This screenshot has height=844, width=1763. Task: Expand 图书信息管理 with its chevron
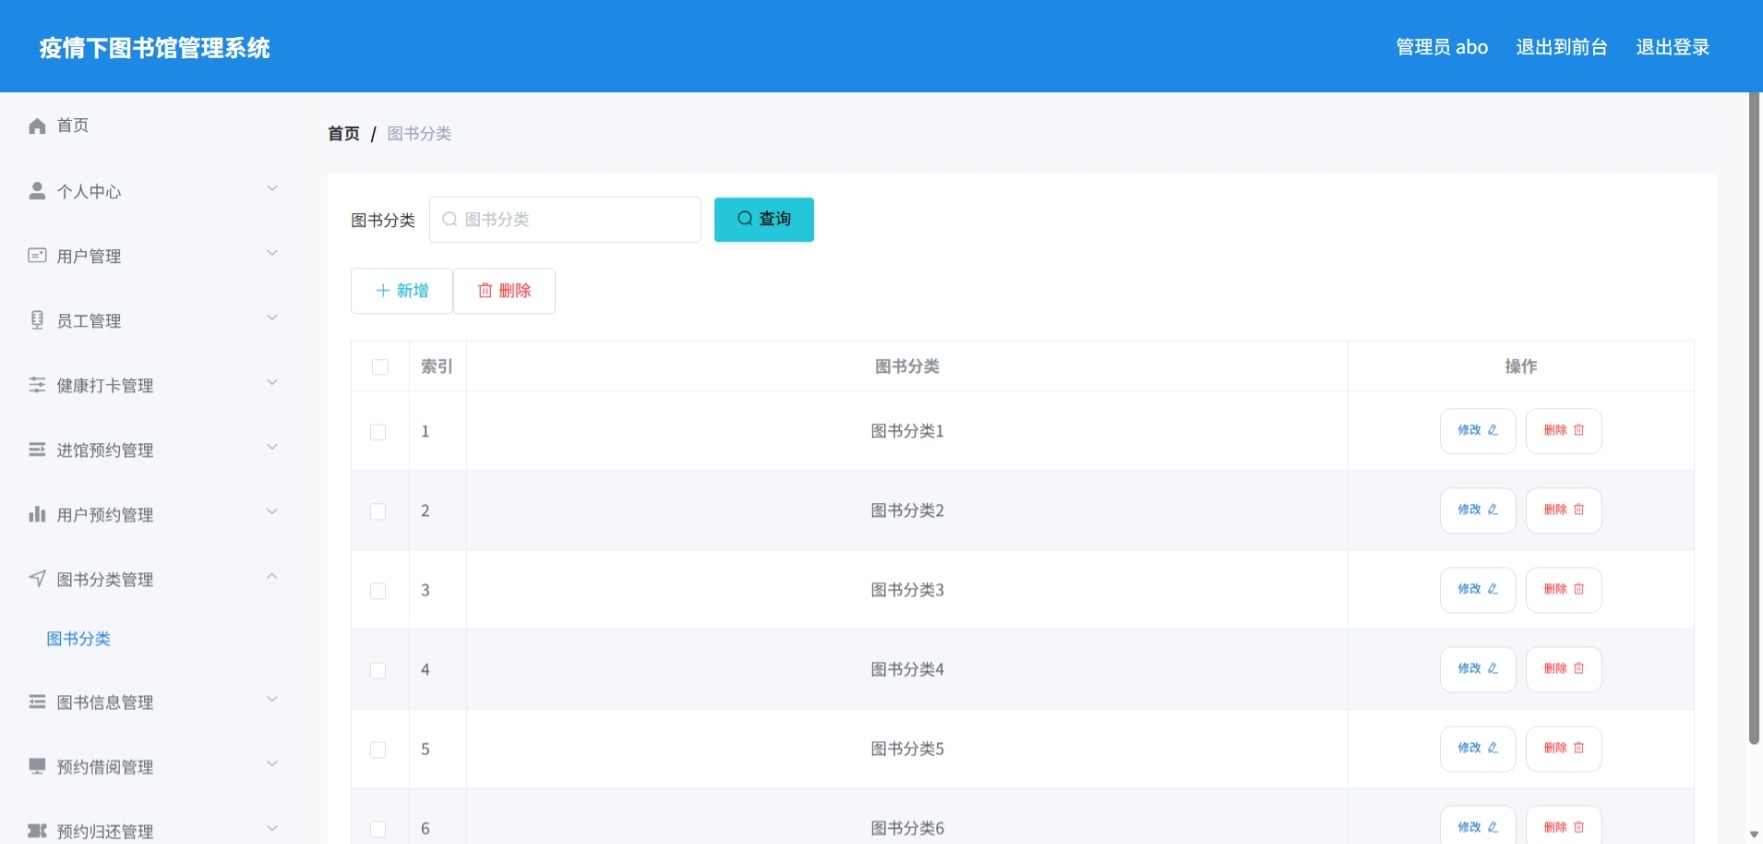tap(272, 699)
